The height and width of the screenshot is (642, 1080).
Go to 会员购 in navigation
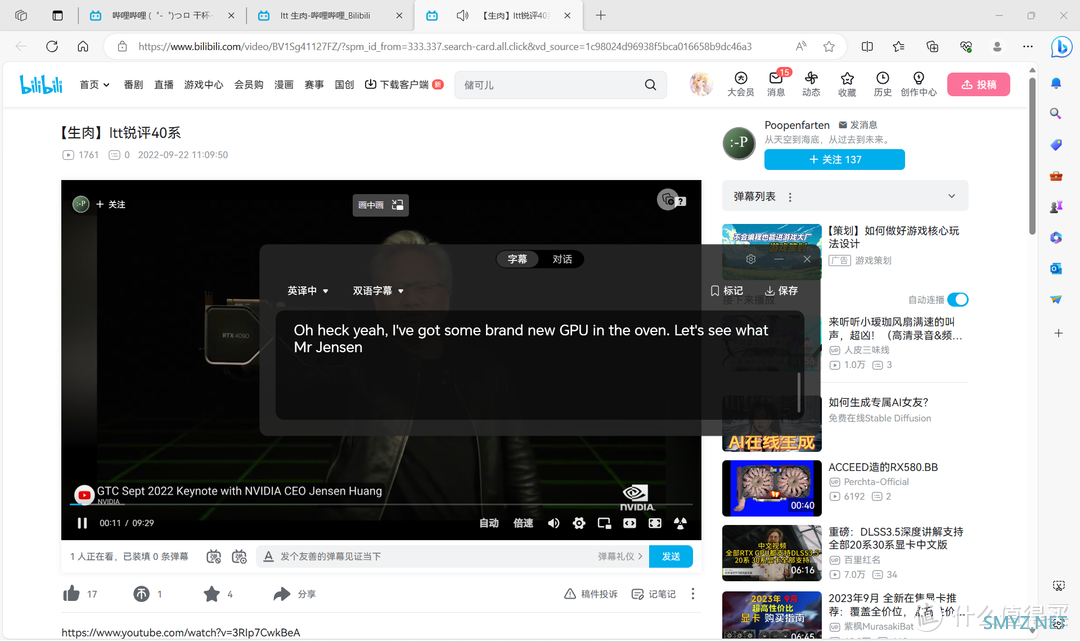tap(249, 85)
